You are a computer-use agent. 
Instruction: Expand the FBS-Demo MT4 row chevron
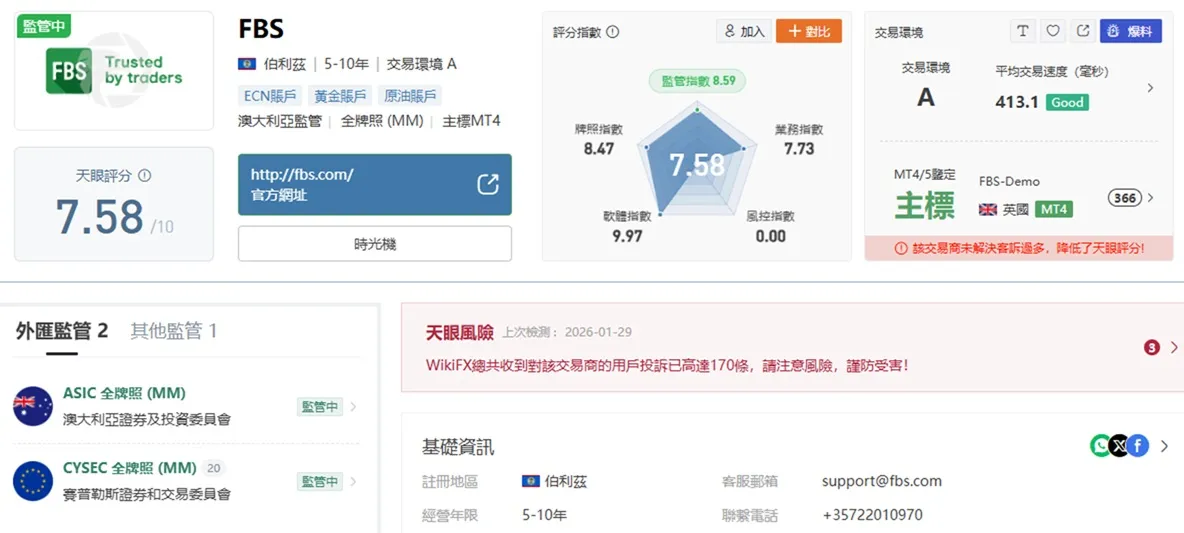pyautogui.click(x=1150, y=198)
